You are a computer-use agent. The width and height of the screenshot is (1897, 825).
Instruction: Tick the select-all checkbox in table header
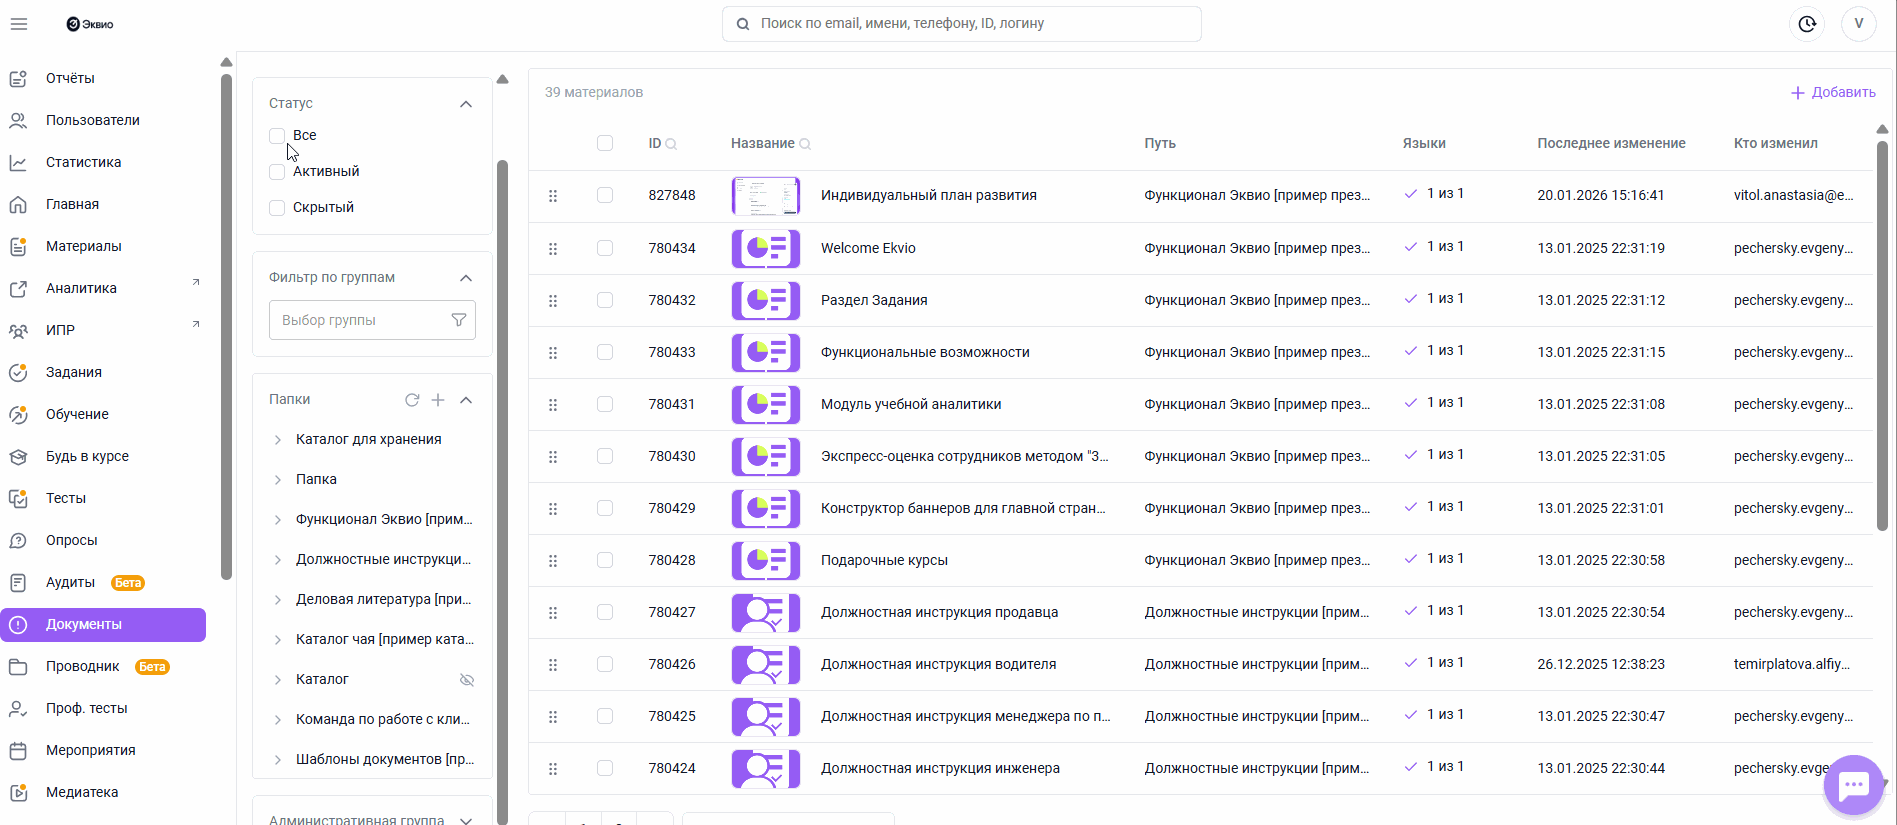click(x=605, y=143)
